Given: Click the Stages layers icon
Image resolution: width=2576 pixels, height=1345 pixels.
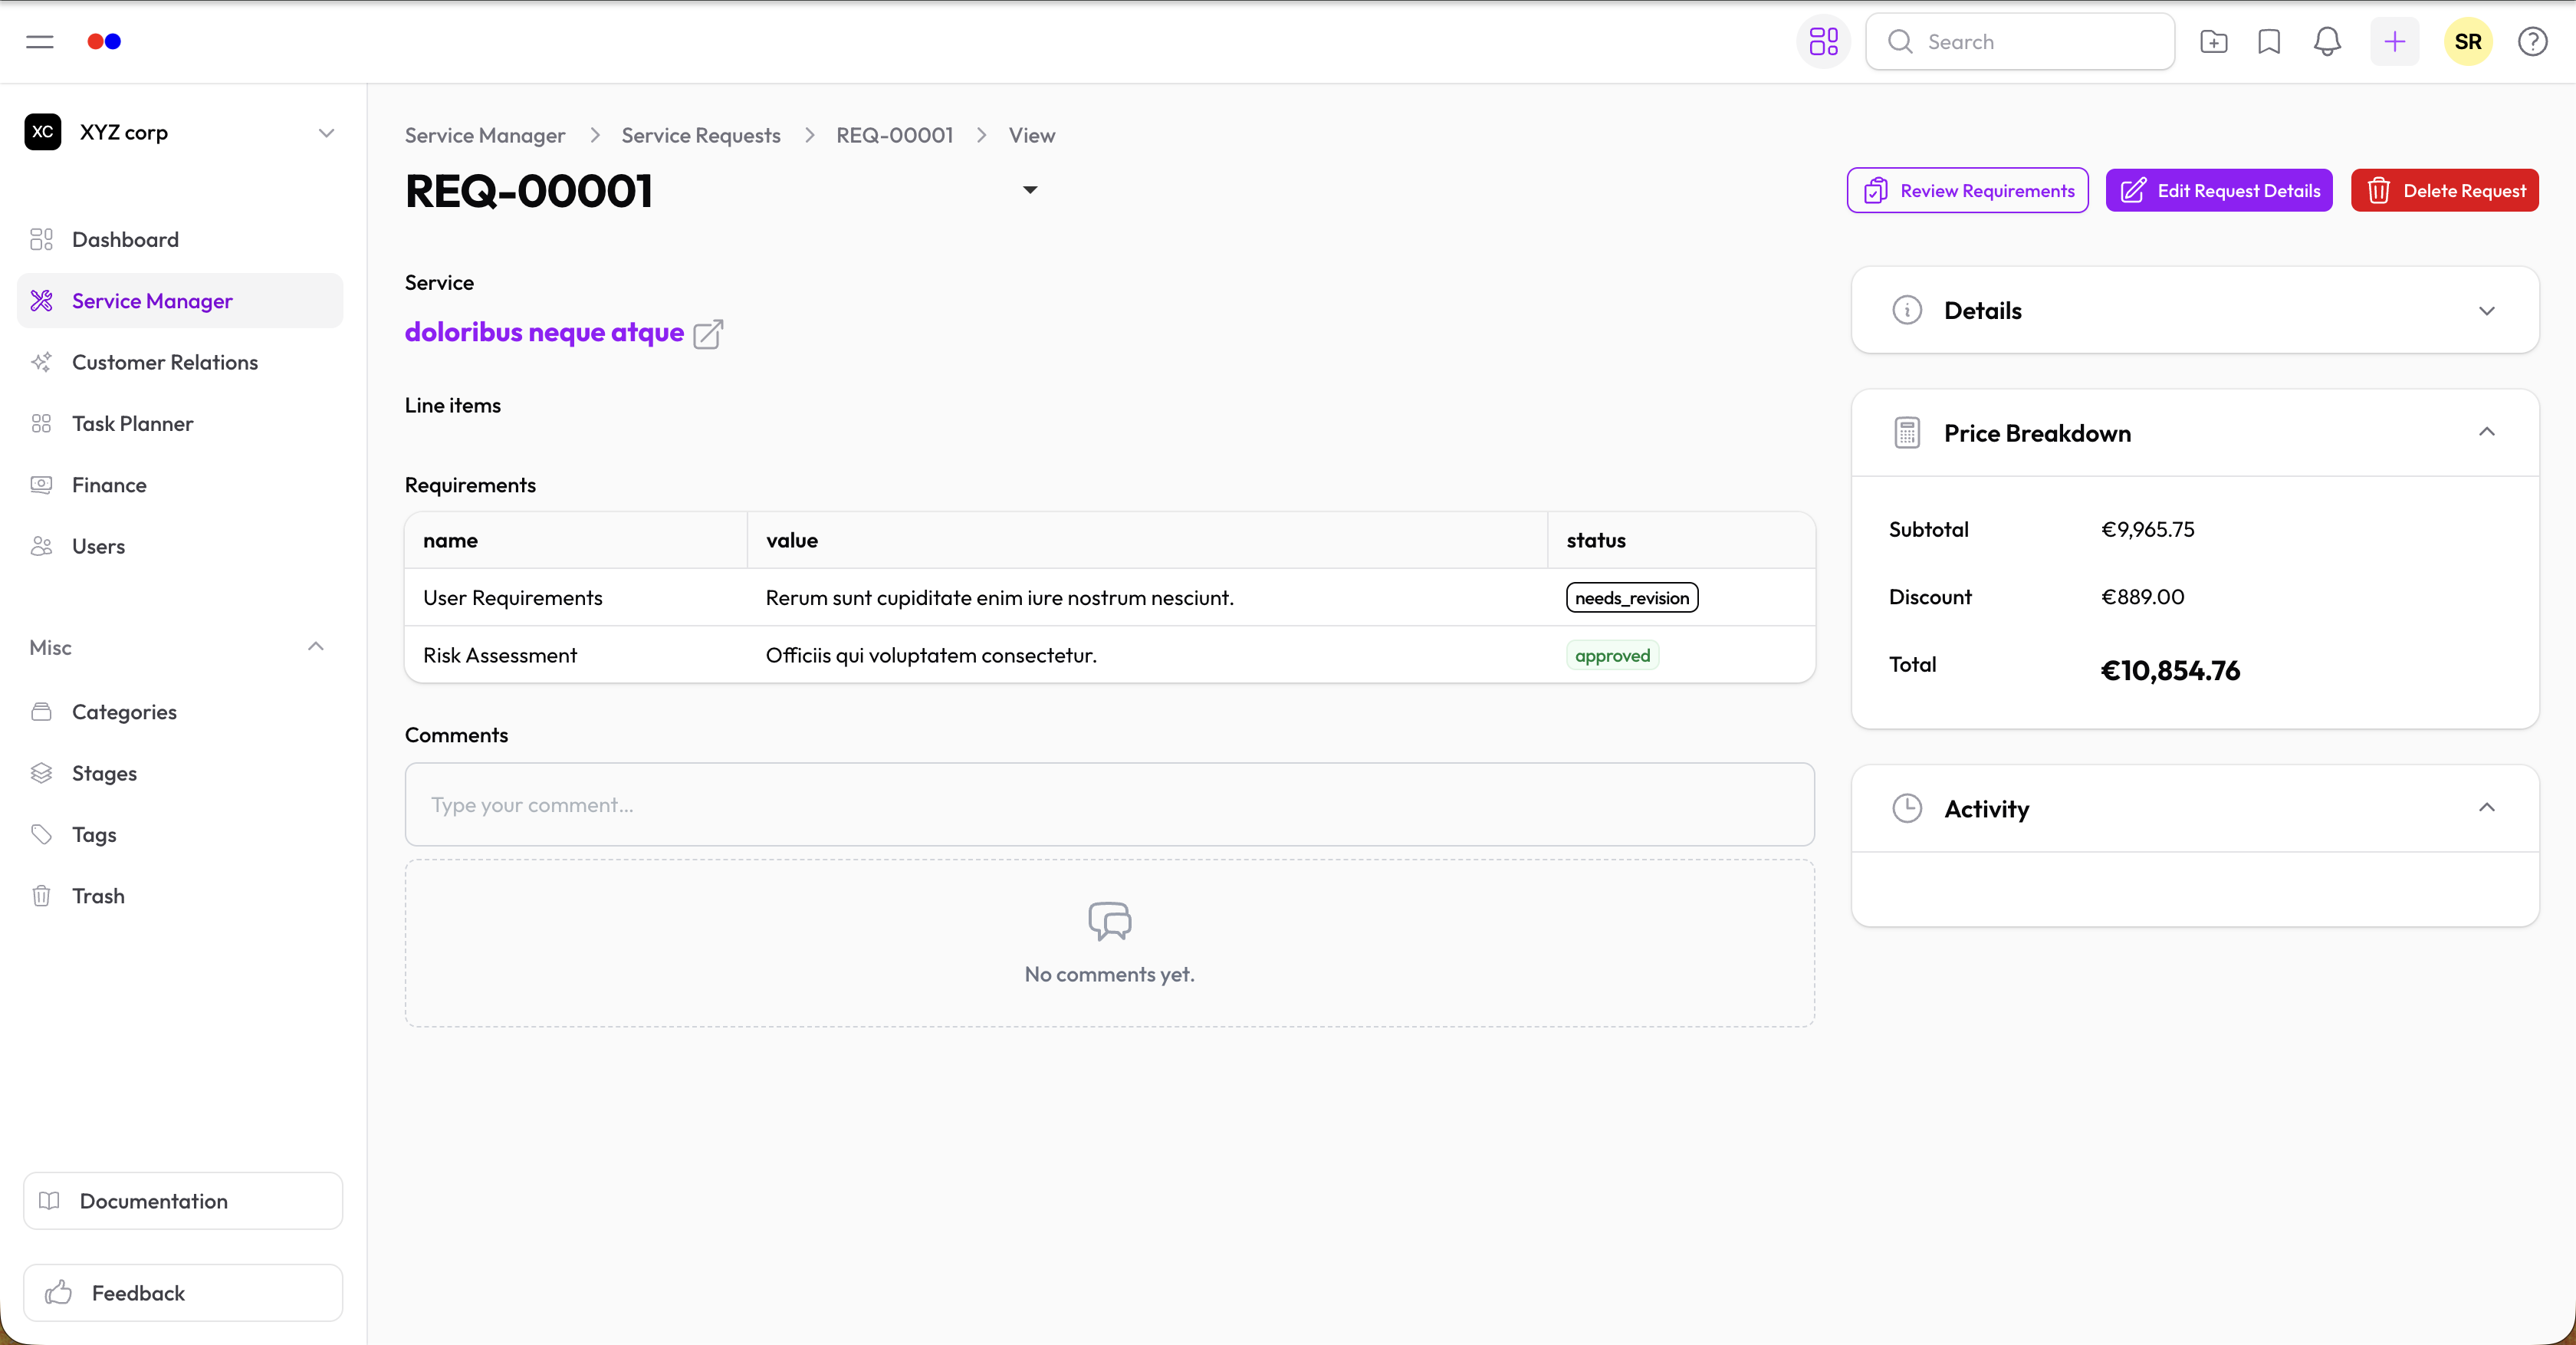Looking at the screenshot, I should 41,773.
